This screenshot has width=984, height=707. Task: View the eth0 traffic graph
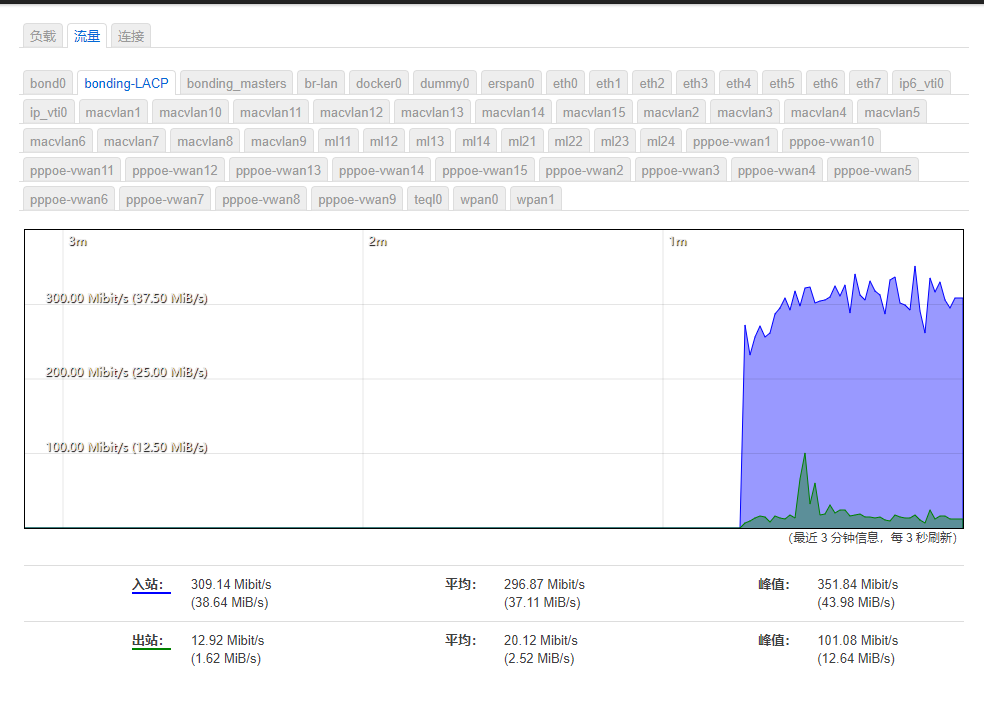565,83
